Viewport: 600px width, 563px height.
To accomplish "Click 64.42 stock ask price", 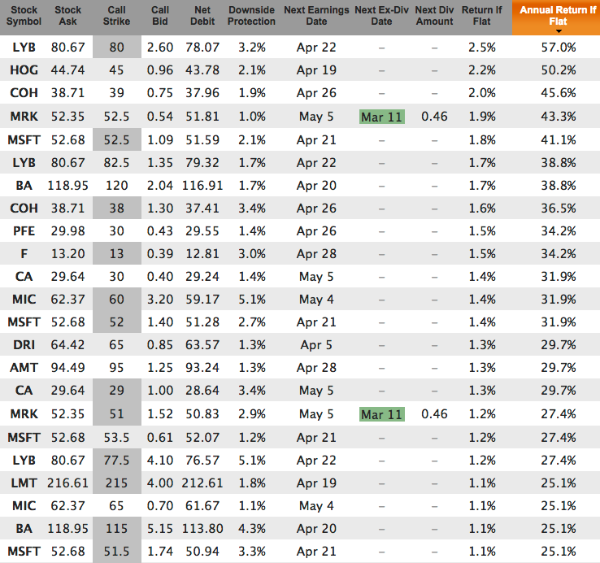I will pos(68,345).
